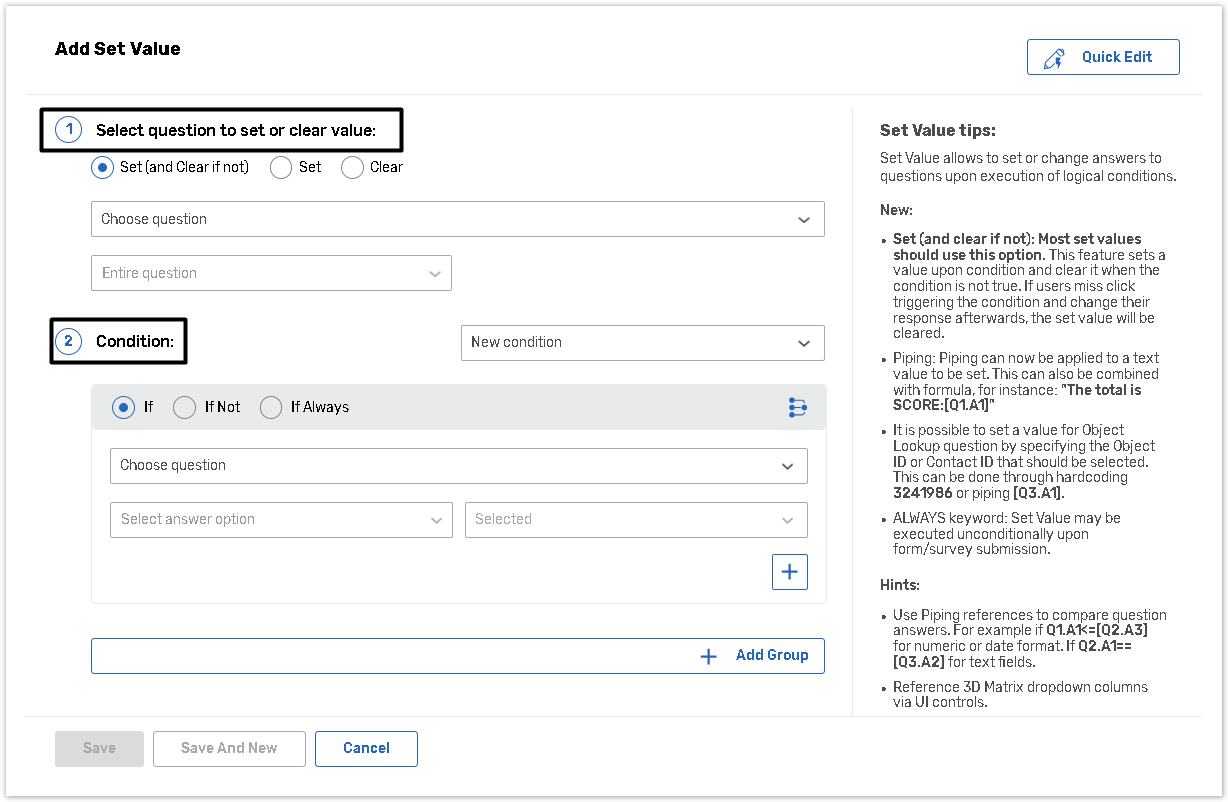This screenshot has height=802, width=1228.
Task: Select 'If Always' condition option
Action: (x=271, y=408)
